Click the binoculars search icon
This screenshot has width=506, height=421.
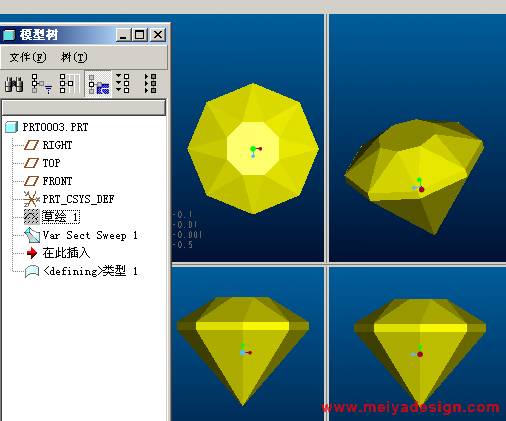[x=14, y=83]
